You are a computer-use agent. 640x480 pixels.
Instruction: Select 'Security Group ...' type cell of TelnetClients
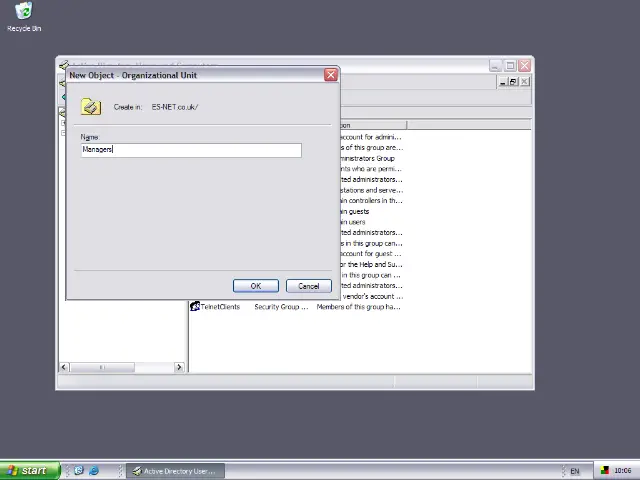281,307
